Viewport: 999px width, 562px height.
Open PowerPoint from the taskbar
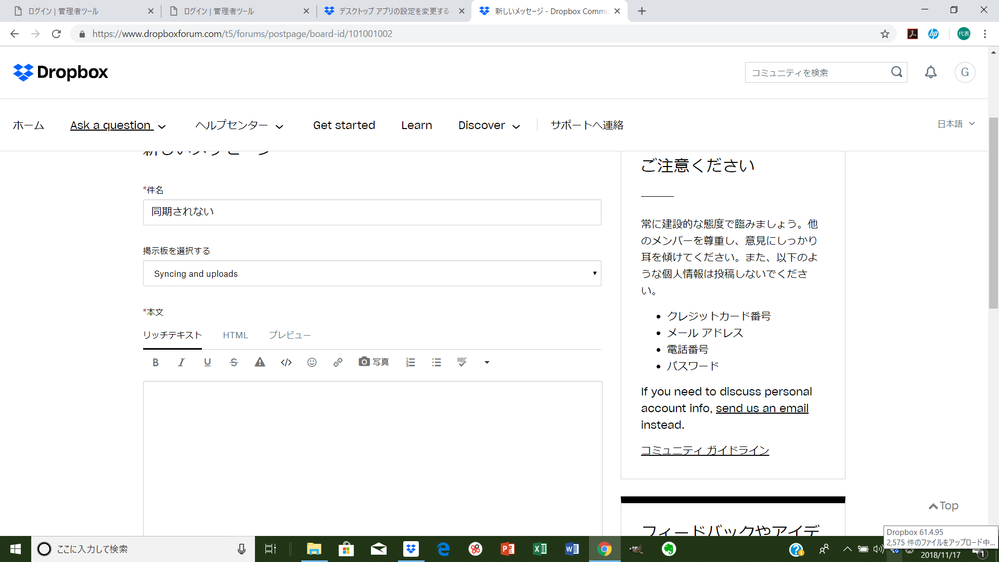pyautogui.click(x=508, y=549)
